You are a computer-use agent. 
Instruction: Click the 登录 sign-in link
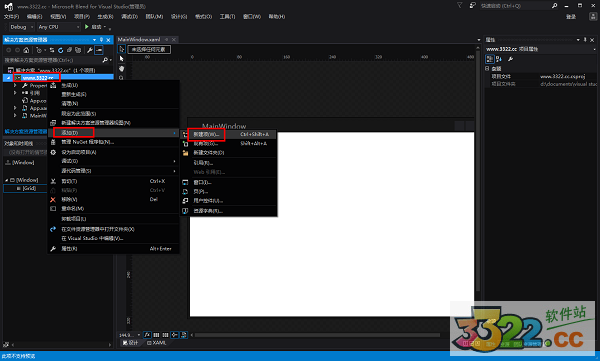pos(571,16)
